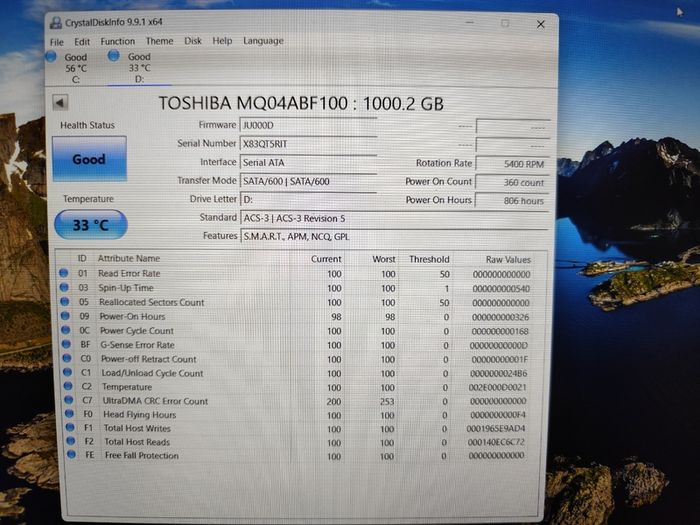The height and width of the screenshot is (525, 700).
Task: Maximize the CrystalDiskInfo window
Action: (505, 23)
